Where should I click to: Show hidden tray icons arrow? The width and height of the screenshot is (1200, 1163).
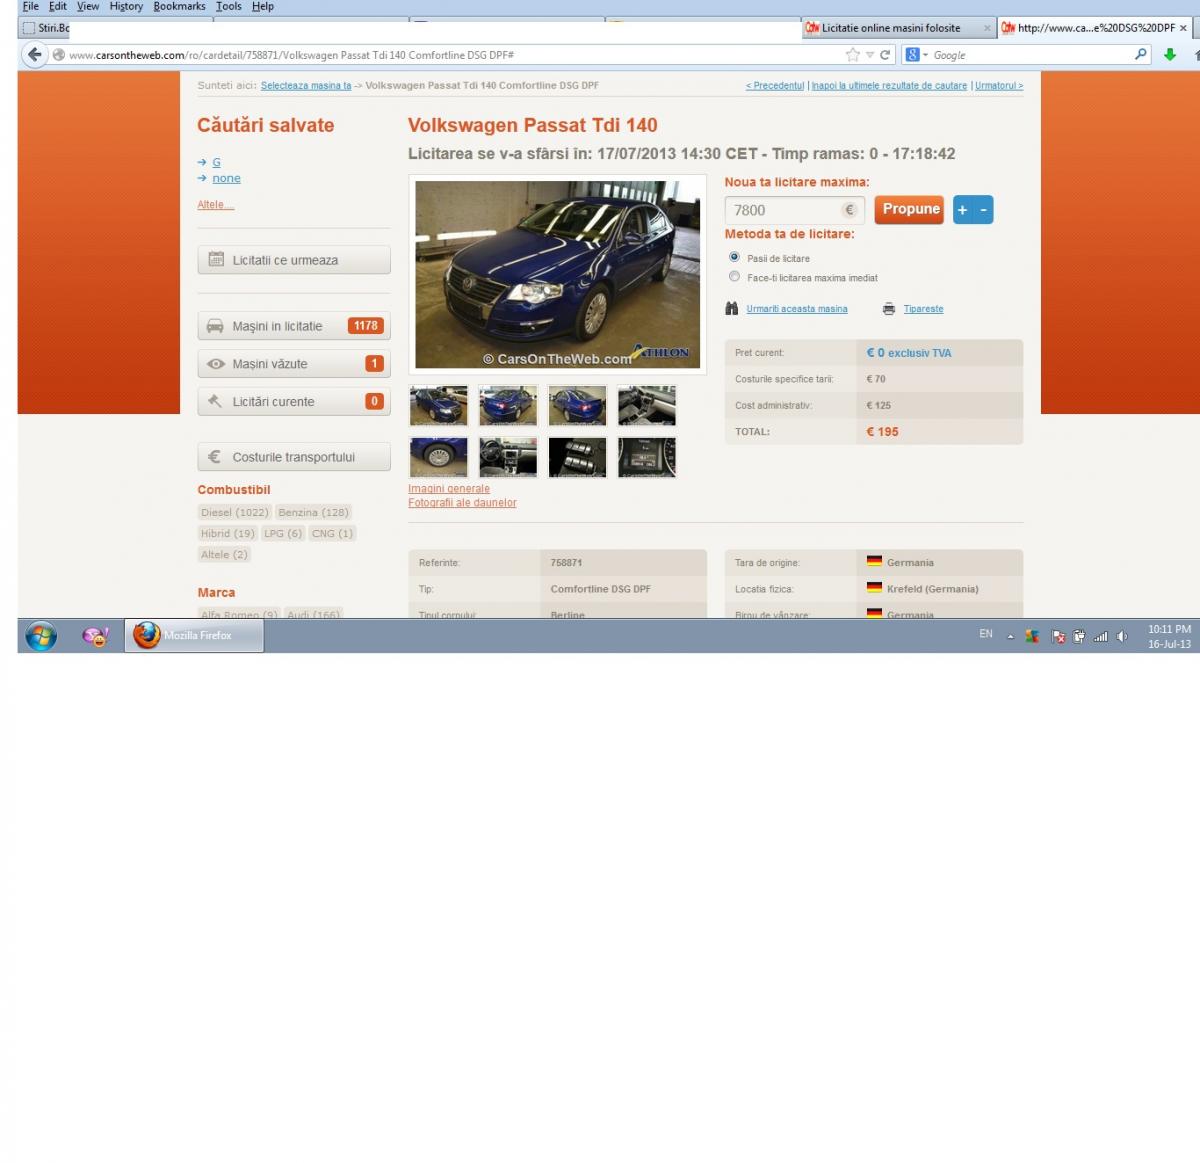click(x=1010, y=637)
